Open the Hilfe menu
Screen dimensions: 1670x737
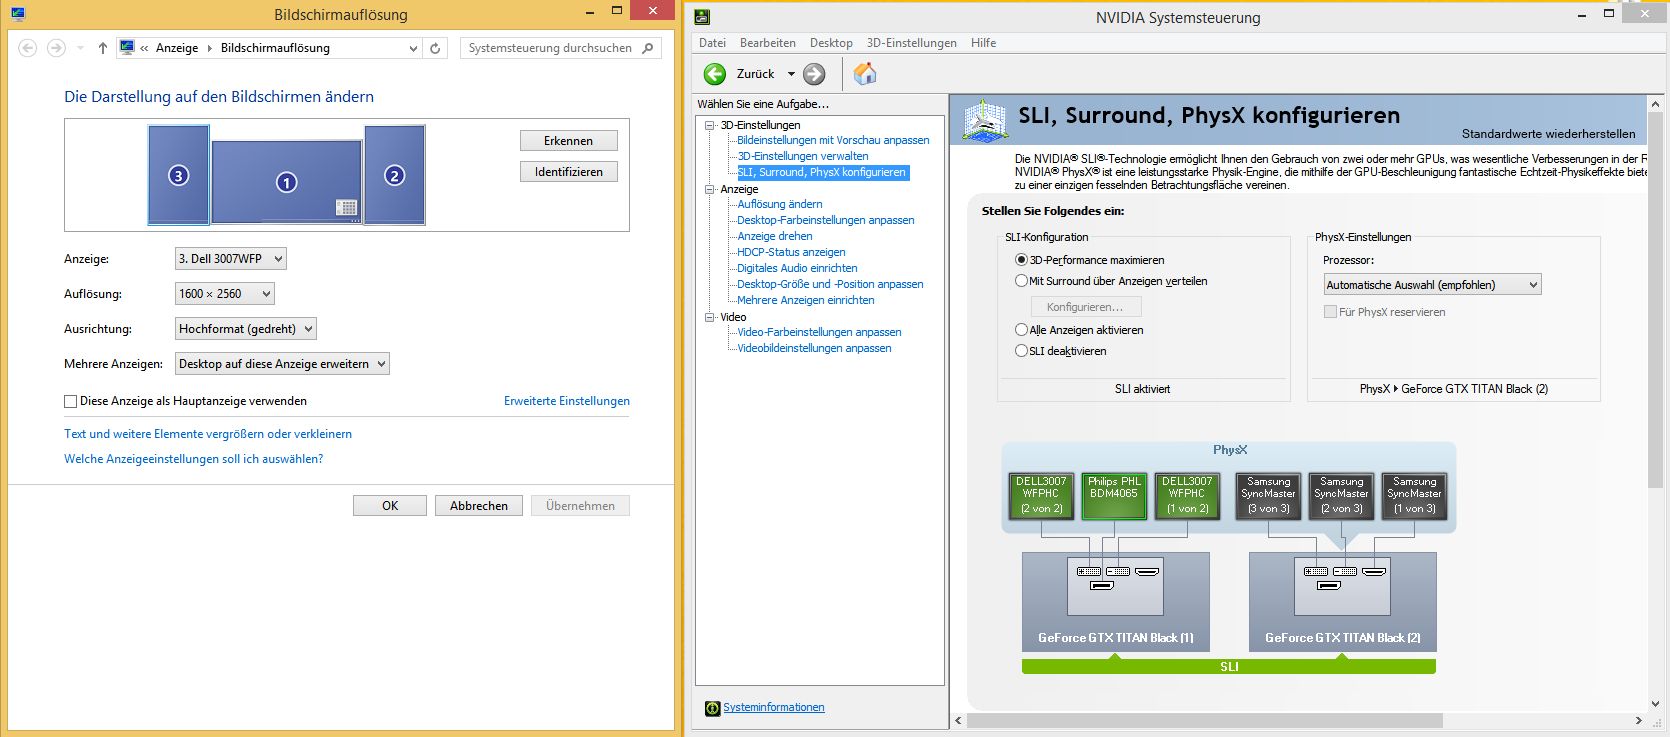point(983,43)
